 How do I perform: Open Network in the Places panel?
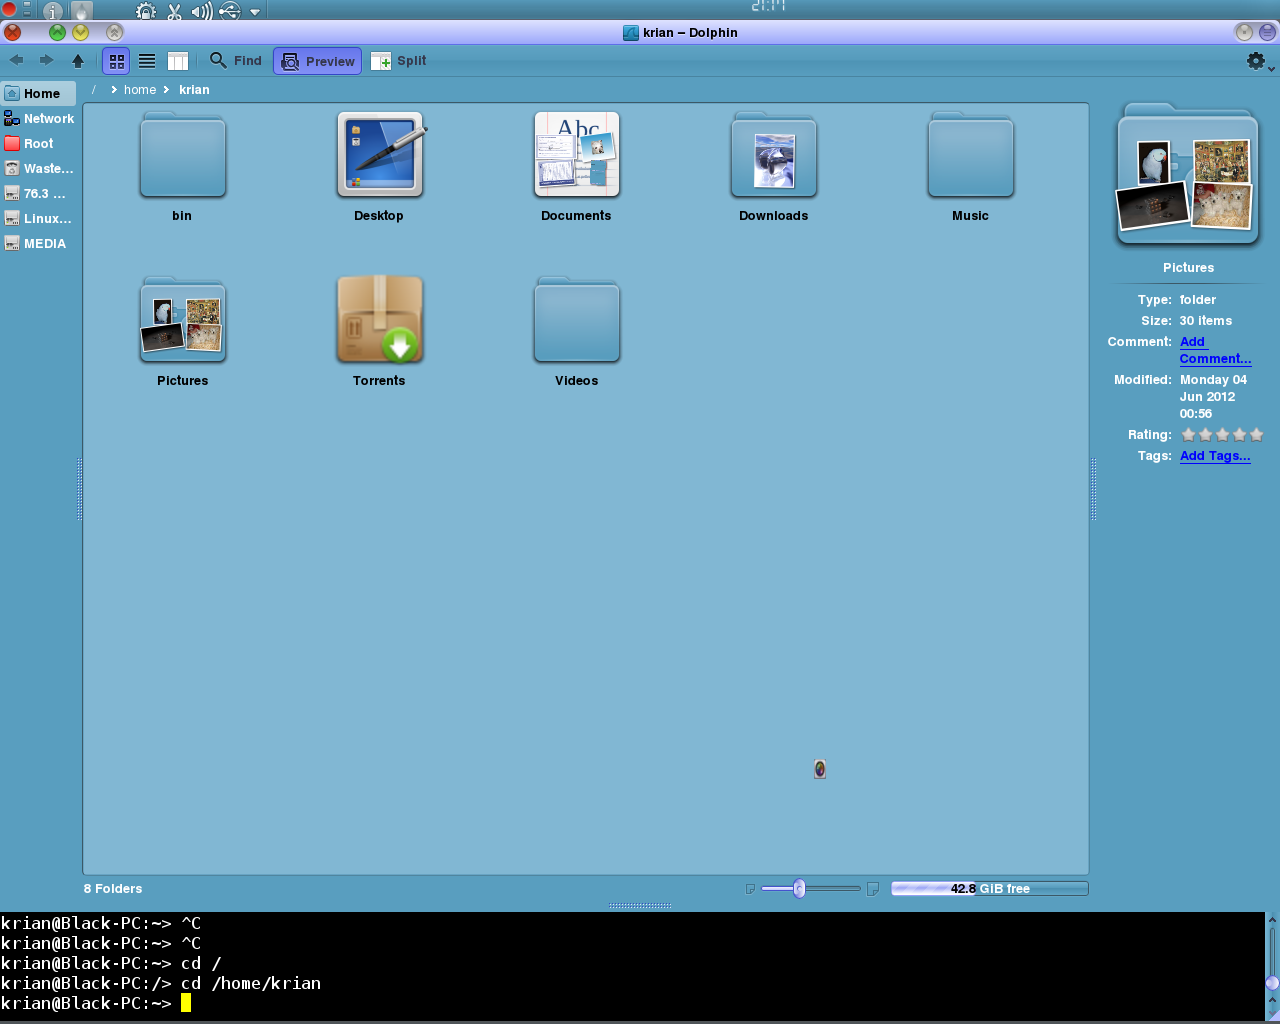tap(39, 118)
